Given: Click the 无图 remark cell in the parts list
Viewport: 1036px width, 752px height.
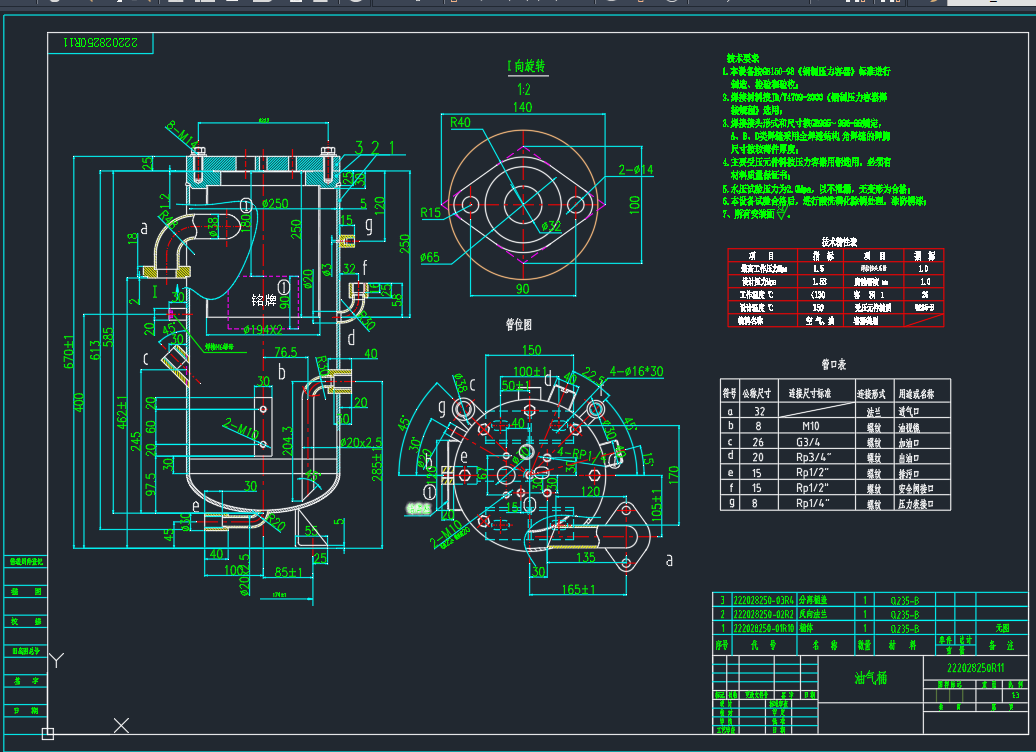Looking at the screenshot, I should click(1002, 628).
